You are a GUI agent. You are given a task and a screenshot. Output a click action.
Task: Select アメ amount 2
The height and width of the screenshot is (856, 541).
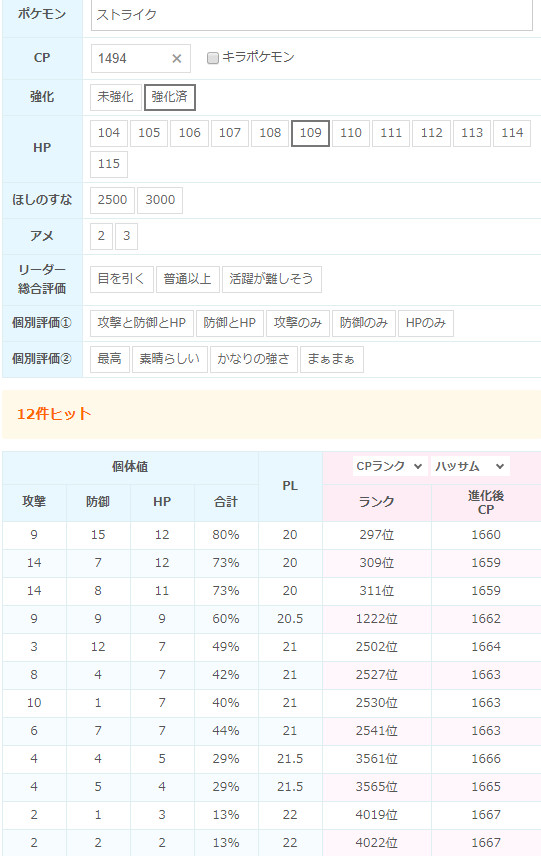tap(102, 236)
